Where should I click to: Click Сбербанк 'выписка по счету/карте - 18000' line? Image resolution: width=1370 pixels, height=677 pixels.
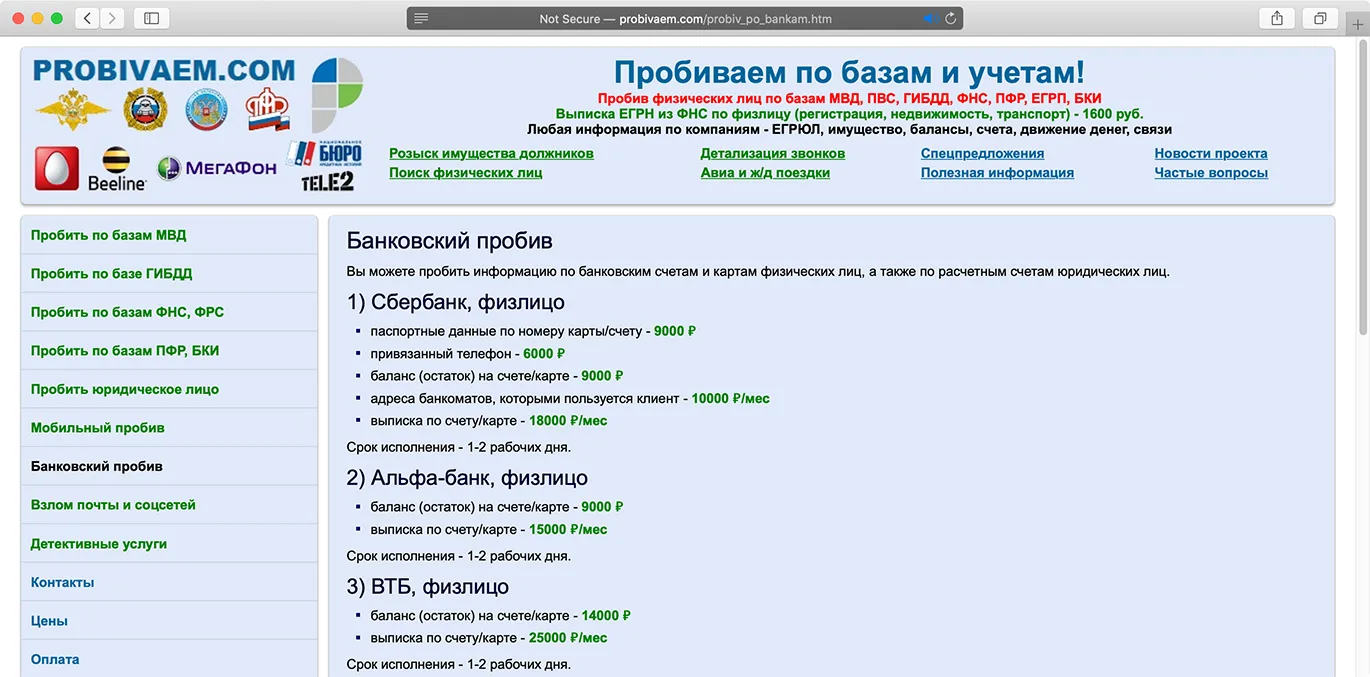pos(488,420)
